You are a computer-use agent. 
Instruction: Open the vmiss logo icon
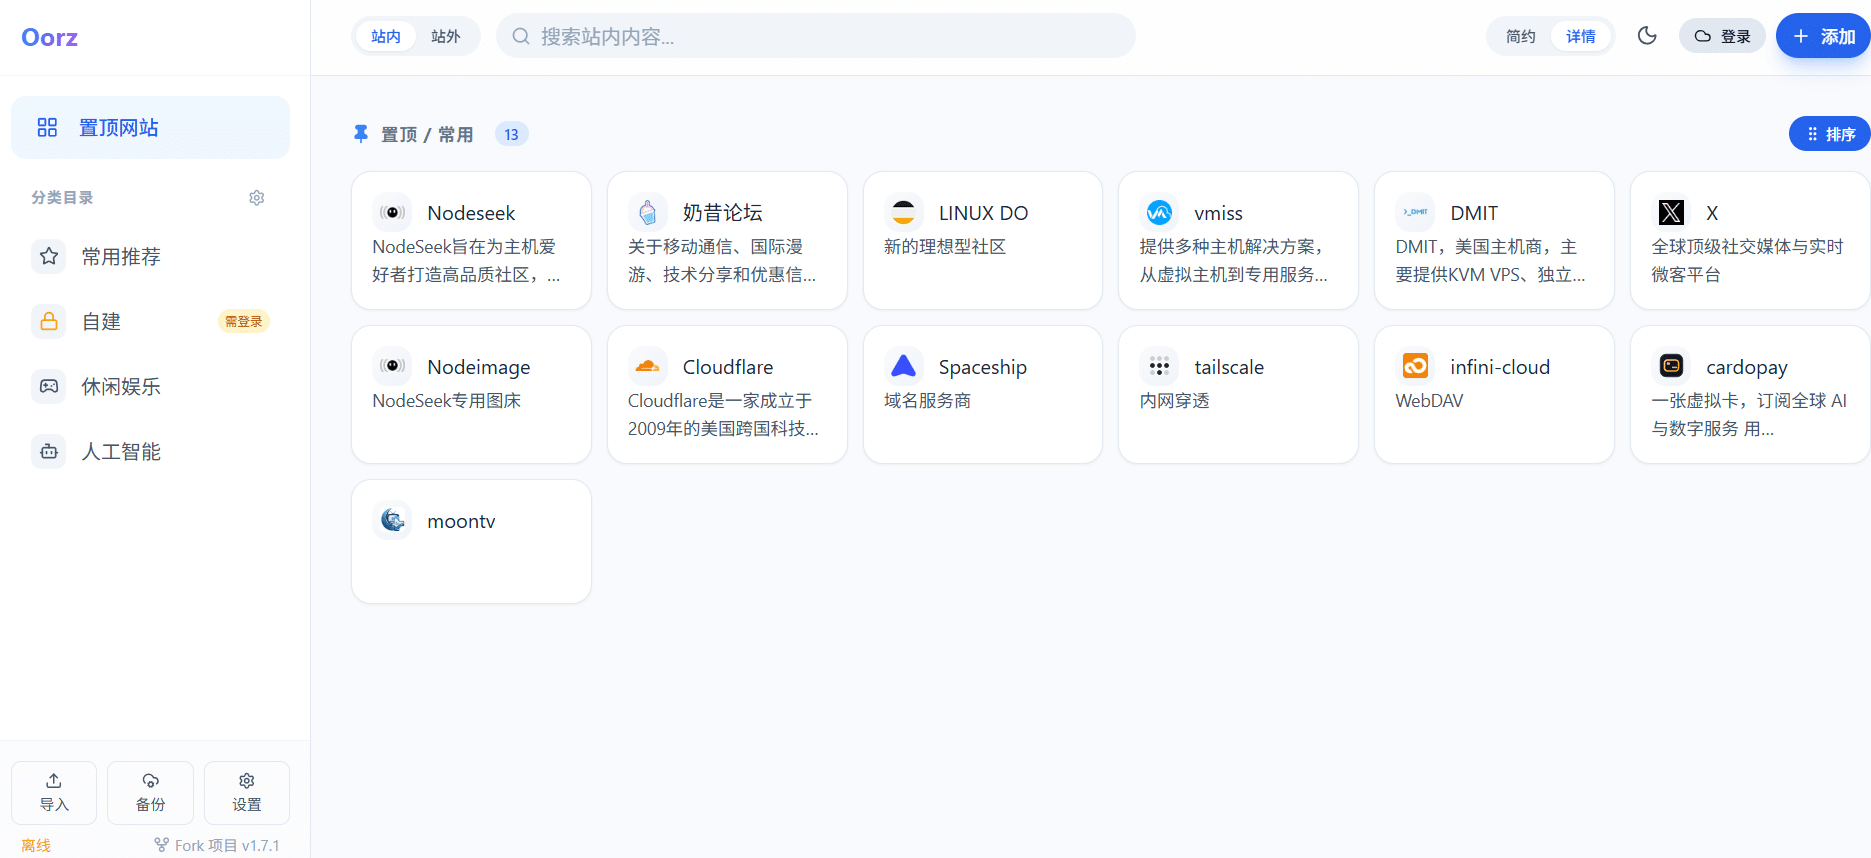1159,212
